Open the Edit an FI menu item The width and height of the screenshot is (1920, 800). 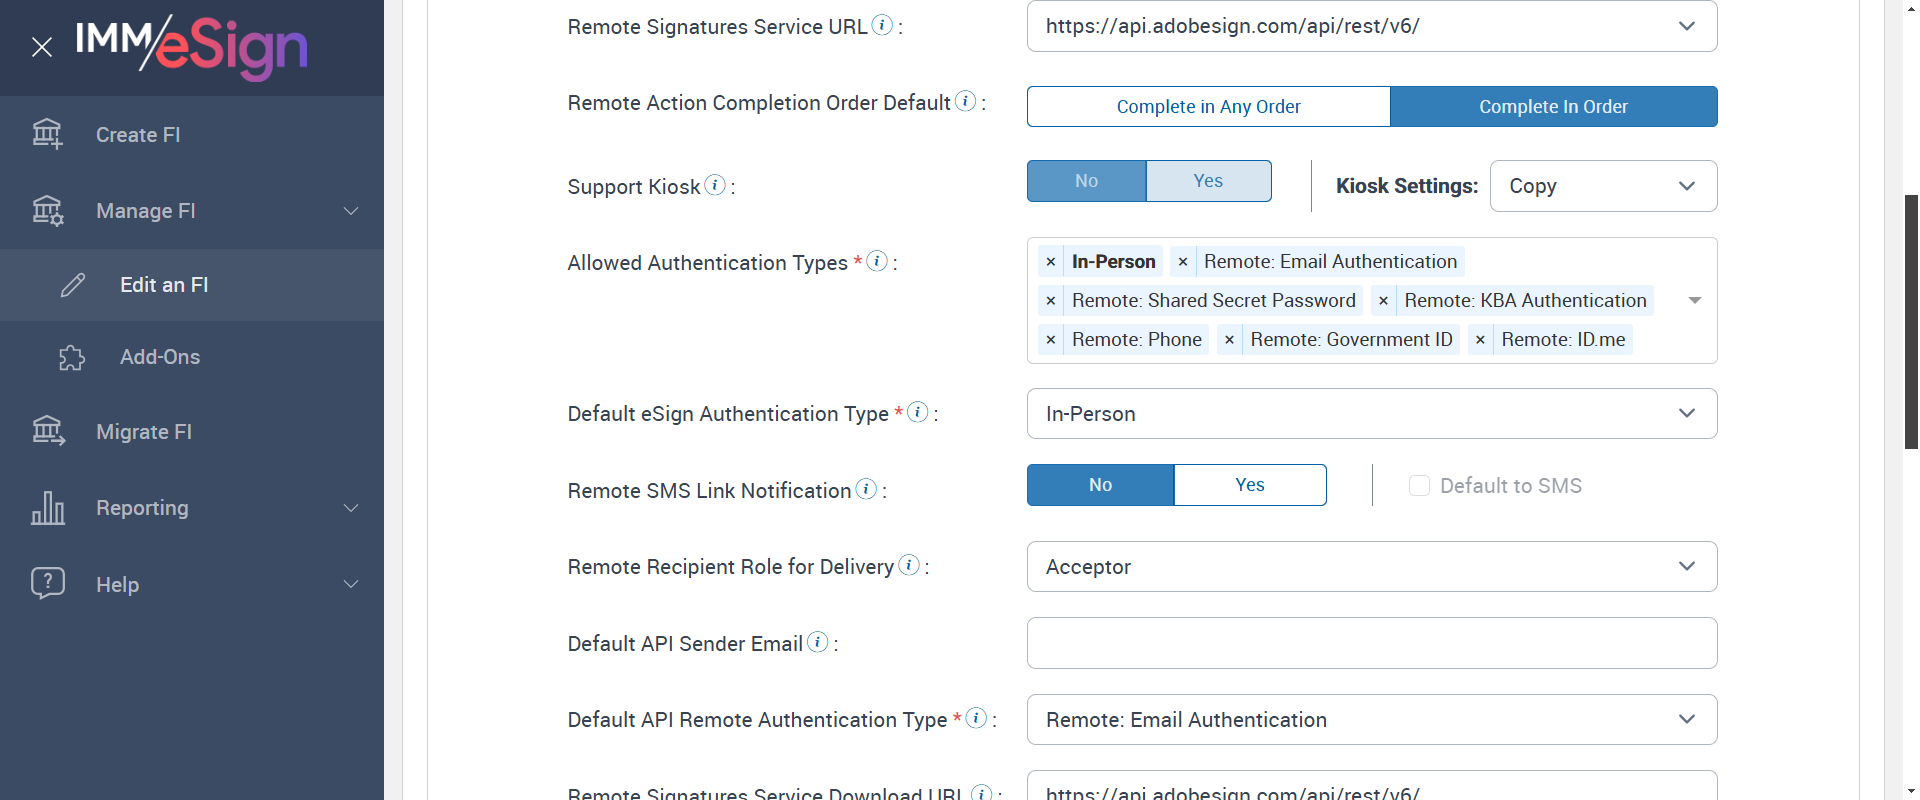(164, 285)
